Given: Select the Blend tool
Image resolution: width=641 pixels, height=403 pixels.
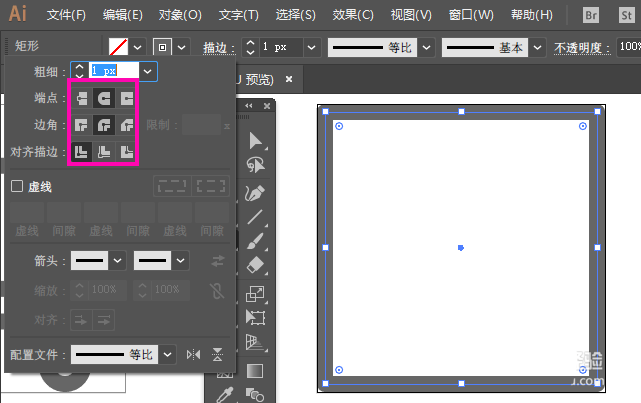Looking at the screenshot, I should coord(255,395).
